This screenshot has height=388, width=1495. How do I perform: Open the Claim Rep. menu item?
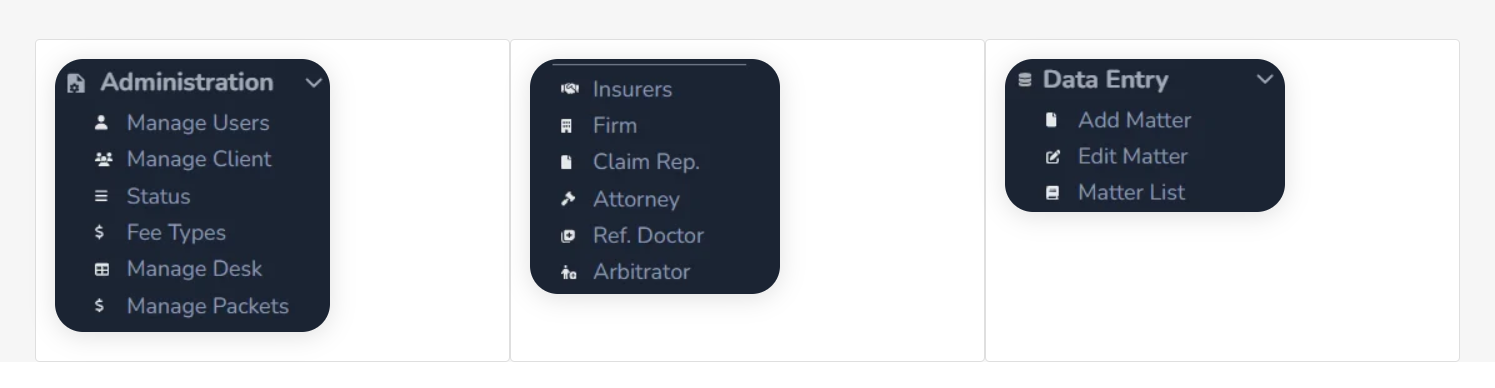coord(646,162)
